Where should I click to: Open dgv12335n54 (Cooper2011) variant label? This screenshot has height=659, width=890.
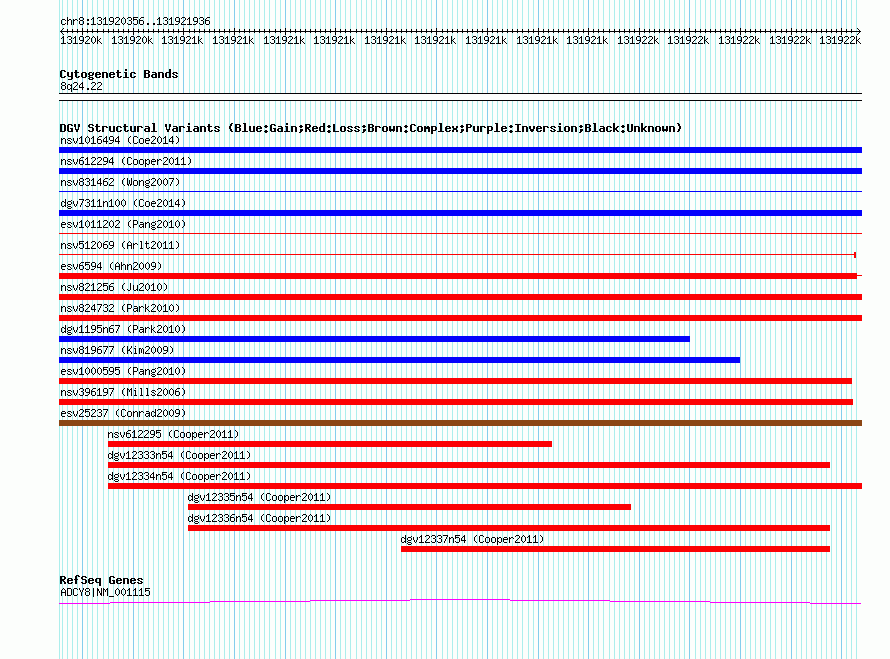tap(259, 497)
